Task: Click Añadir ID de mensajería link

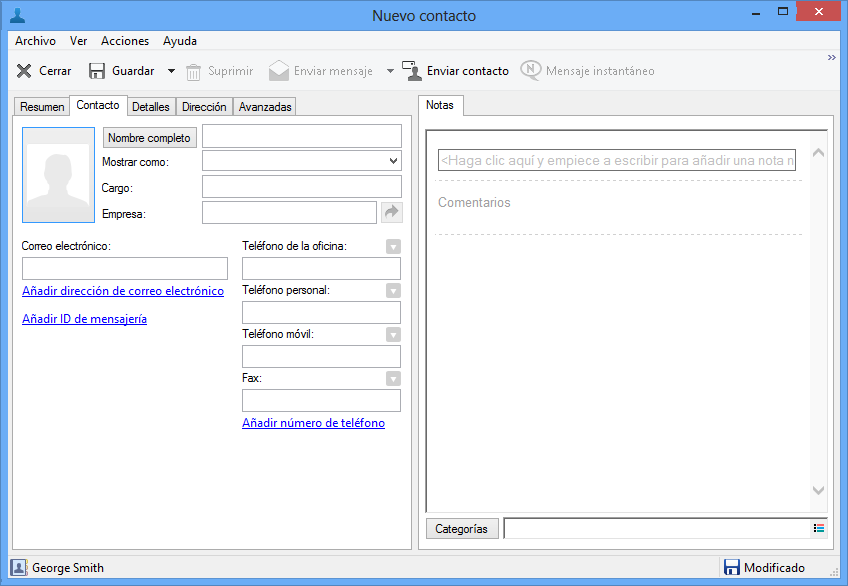Action: pyautogui.click(x=84, y=319)
